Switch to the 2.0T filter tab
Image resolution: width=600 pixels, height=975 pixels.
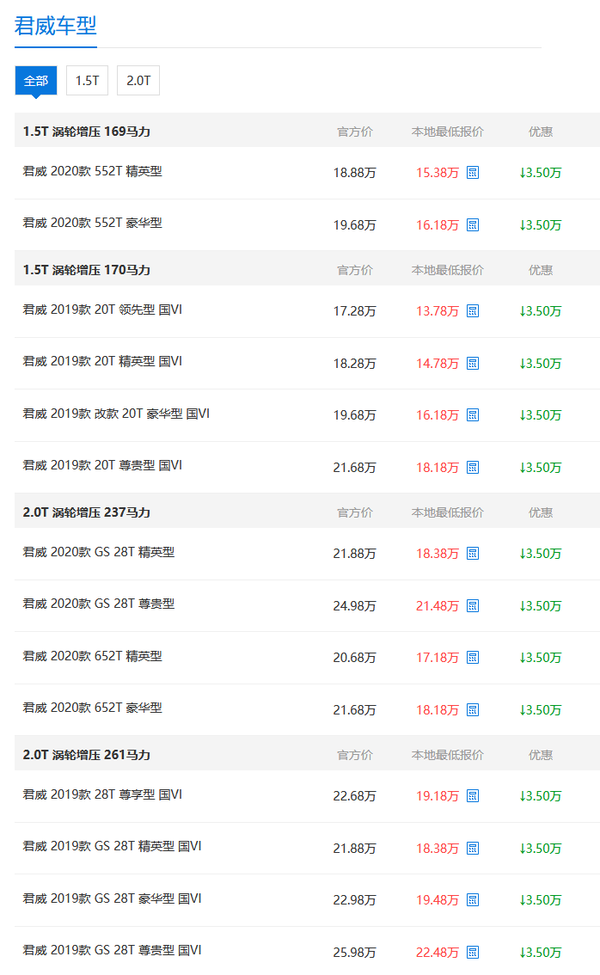(138, 81)
